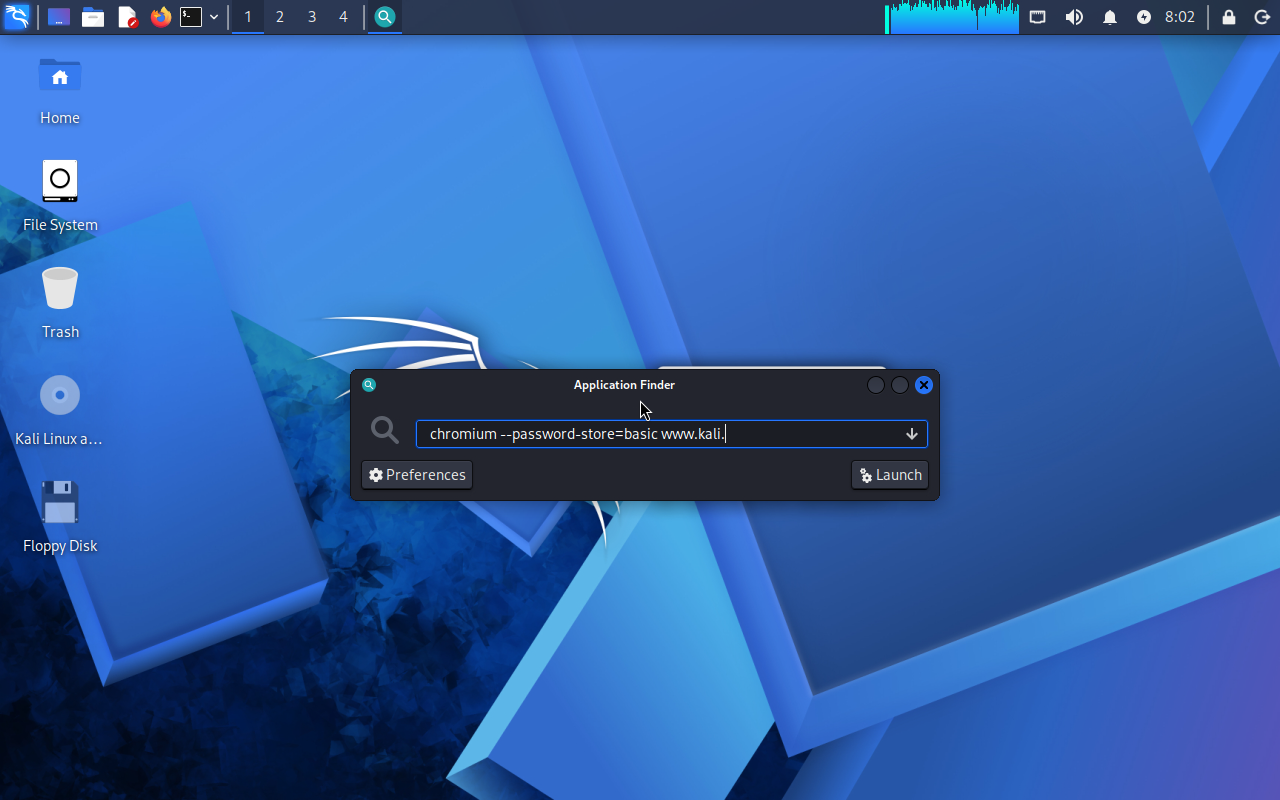This screenshot has width=1280, height=800.
Task: Open the Kali applications menu
Action: [x=17, y=17]
